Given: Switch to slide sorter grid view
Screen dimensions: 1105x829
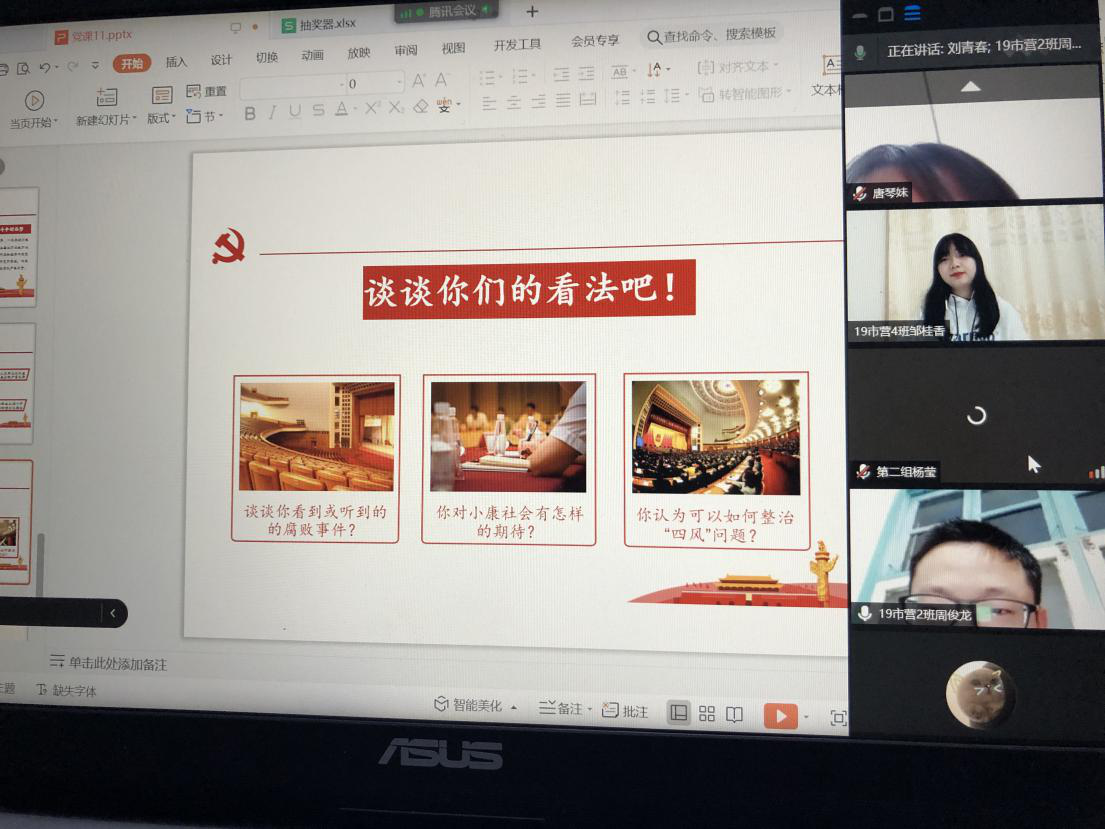Looking at the screenshot, I should tap(707, 714).
